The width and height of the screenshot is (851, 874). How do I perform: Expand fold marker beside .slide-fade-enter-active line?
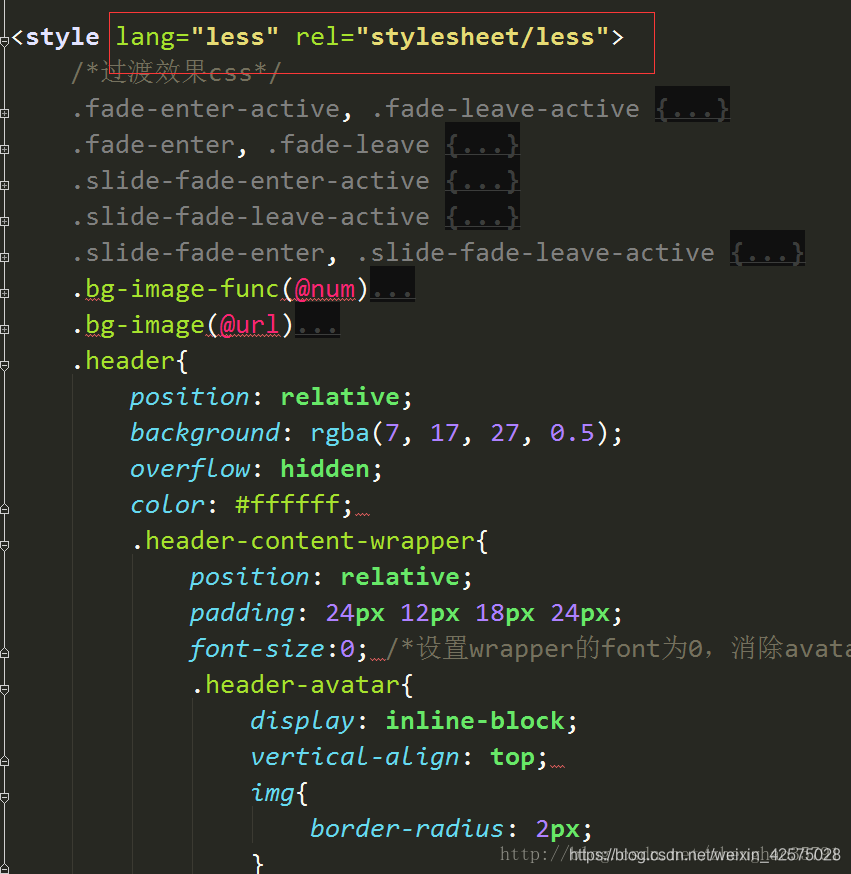click(4, 185)
